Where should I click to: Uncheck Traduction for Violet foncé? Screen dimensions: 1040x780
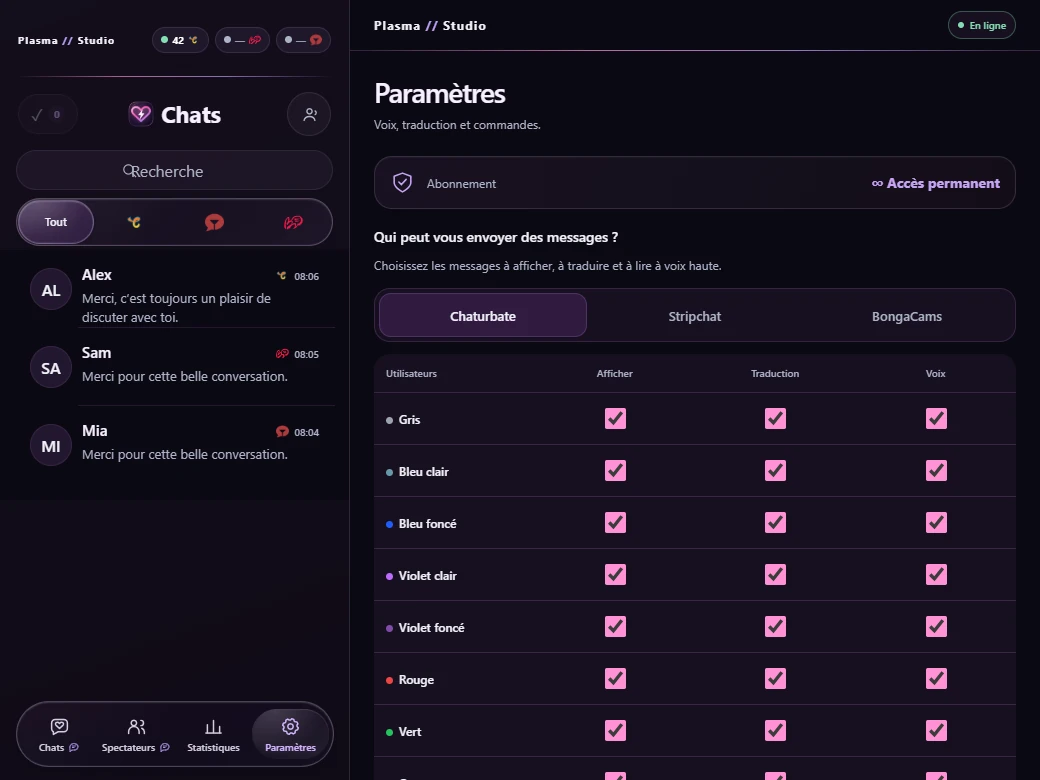tap(775, 626)
